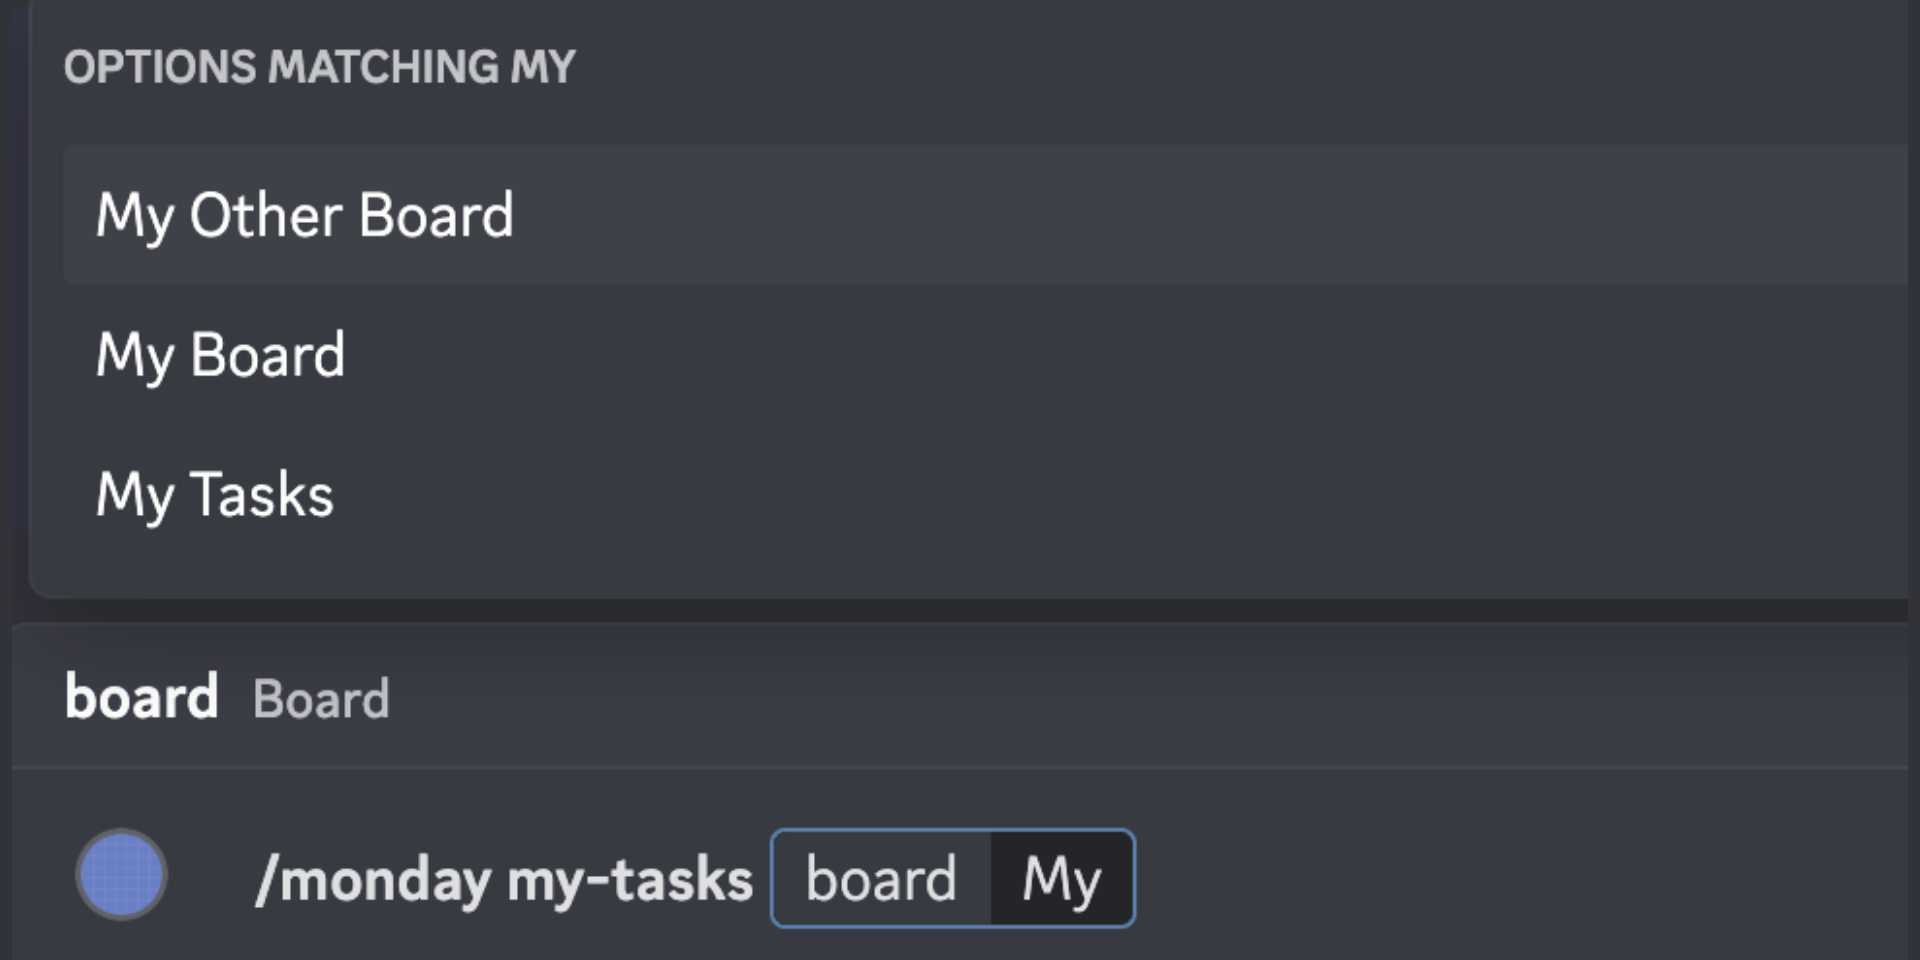Choose My Board from autocomplete list
Image resolution: width=1920 pixels, height=960 pixels.
(220, 355)
